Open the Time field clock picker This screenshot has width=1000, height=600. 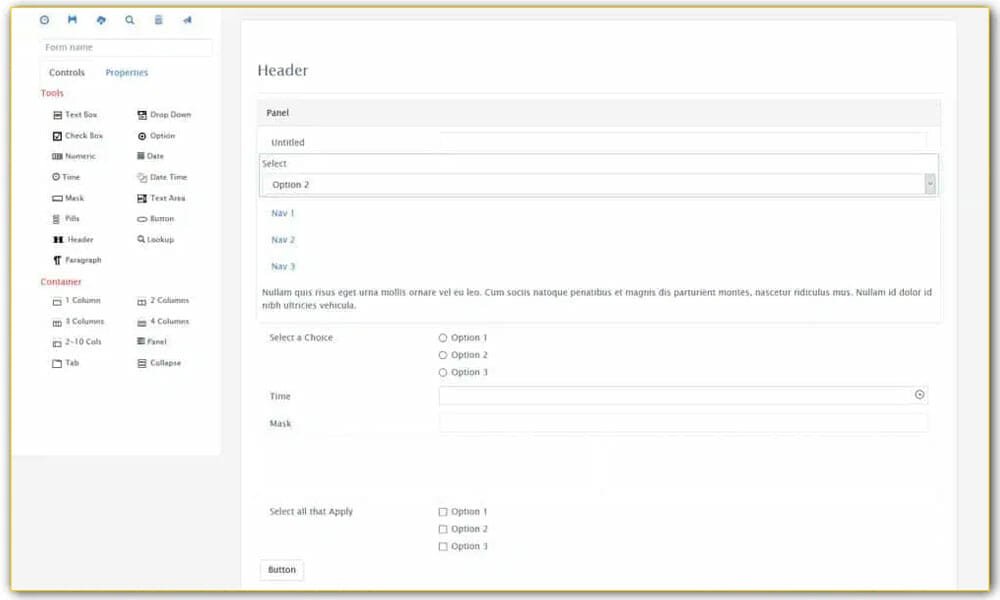pyautogui.click(x=919, y=395)
